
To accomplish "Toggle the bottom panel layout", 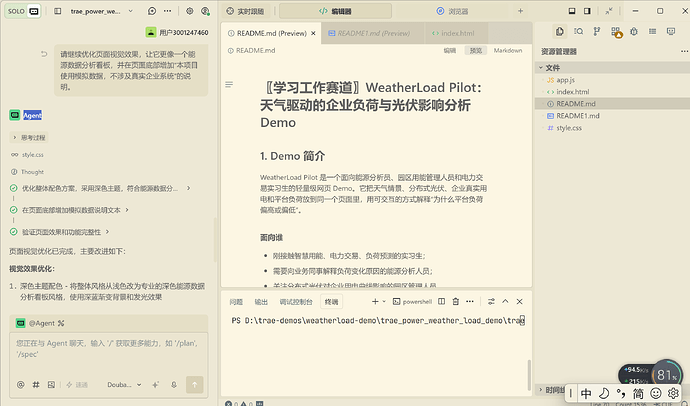I will click(572, 11).
